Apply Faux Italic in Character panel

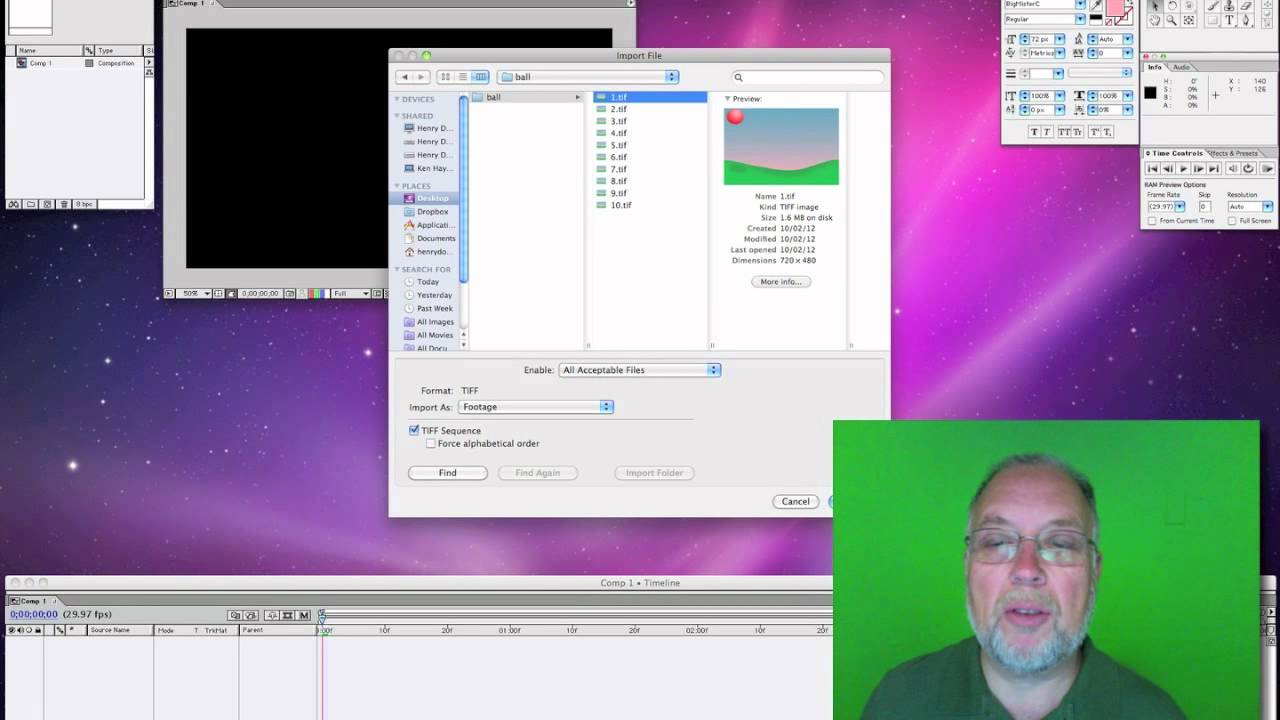click(x=1047, y=132)
